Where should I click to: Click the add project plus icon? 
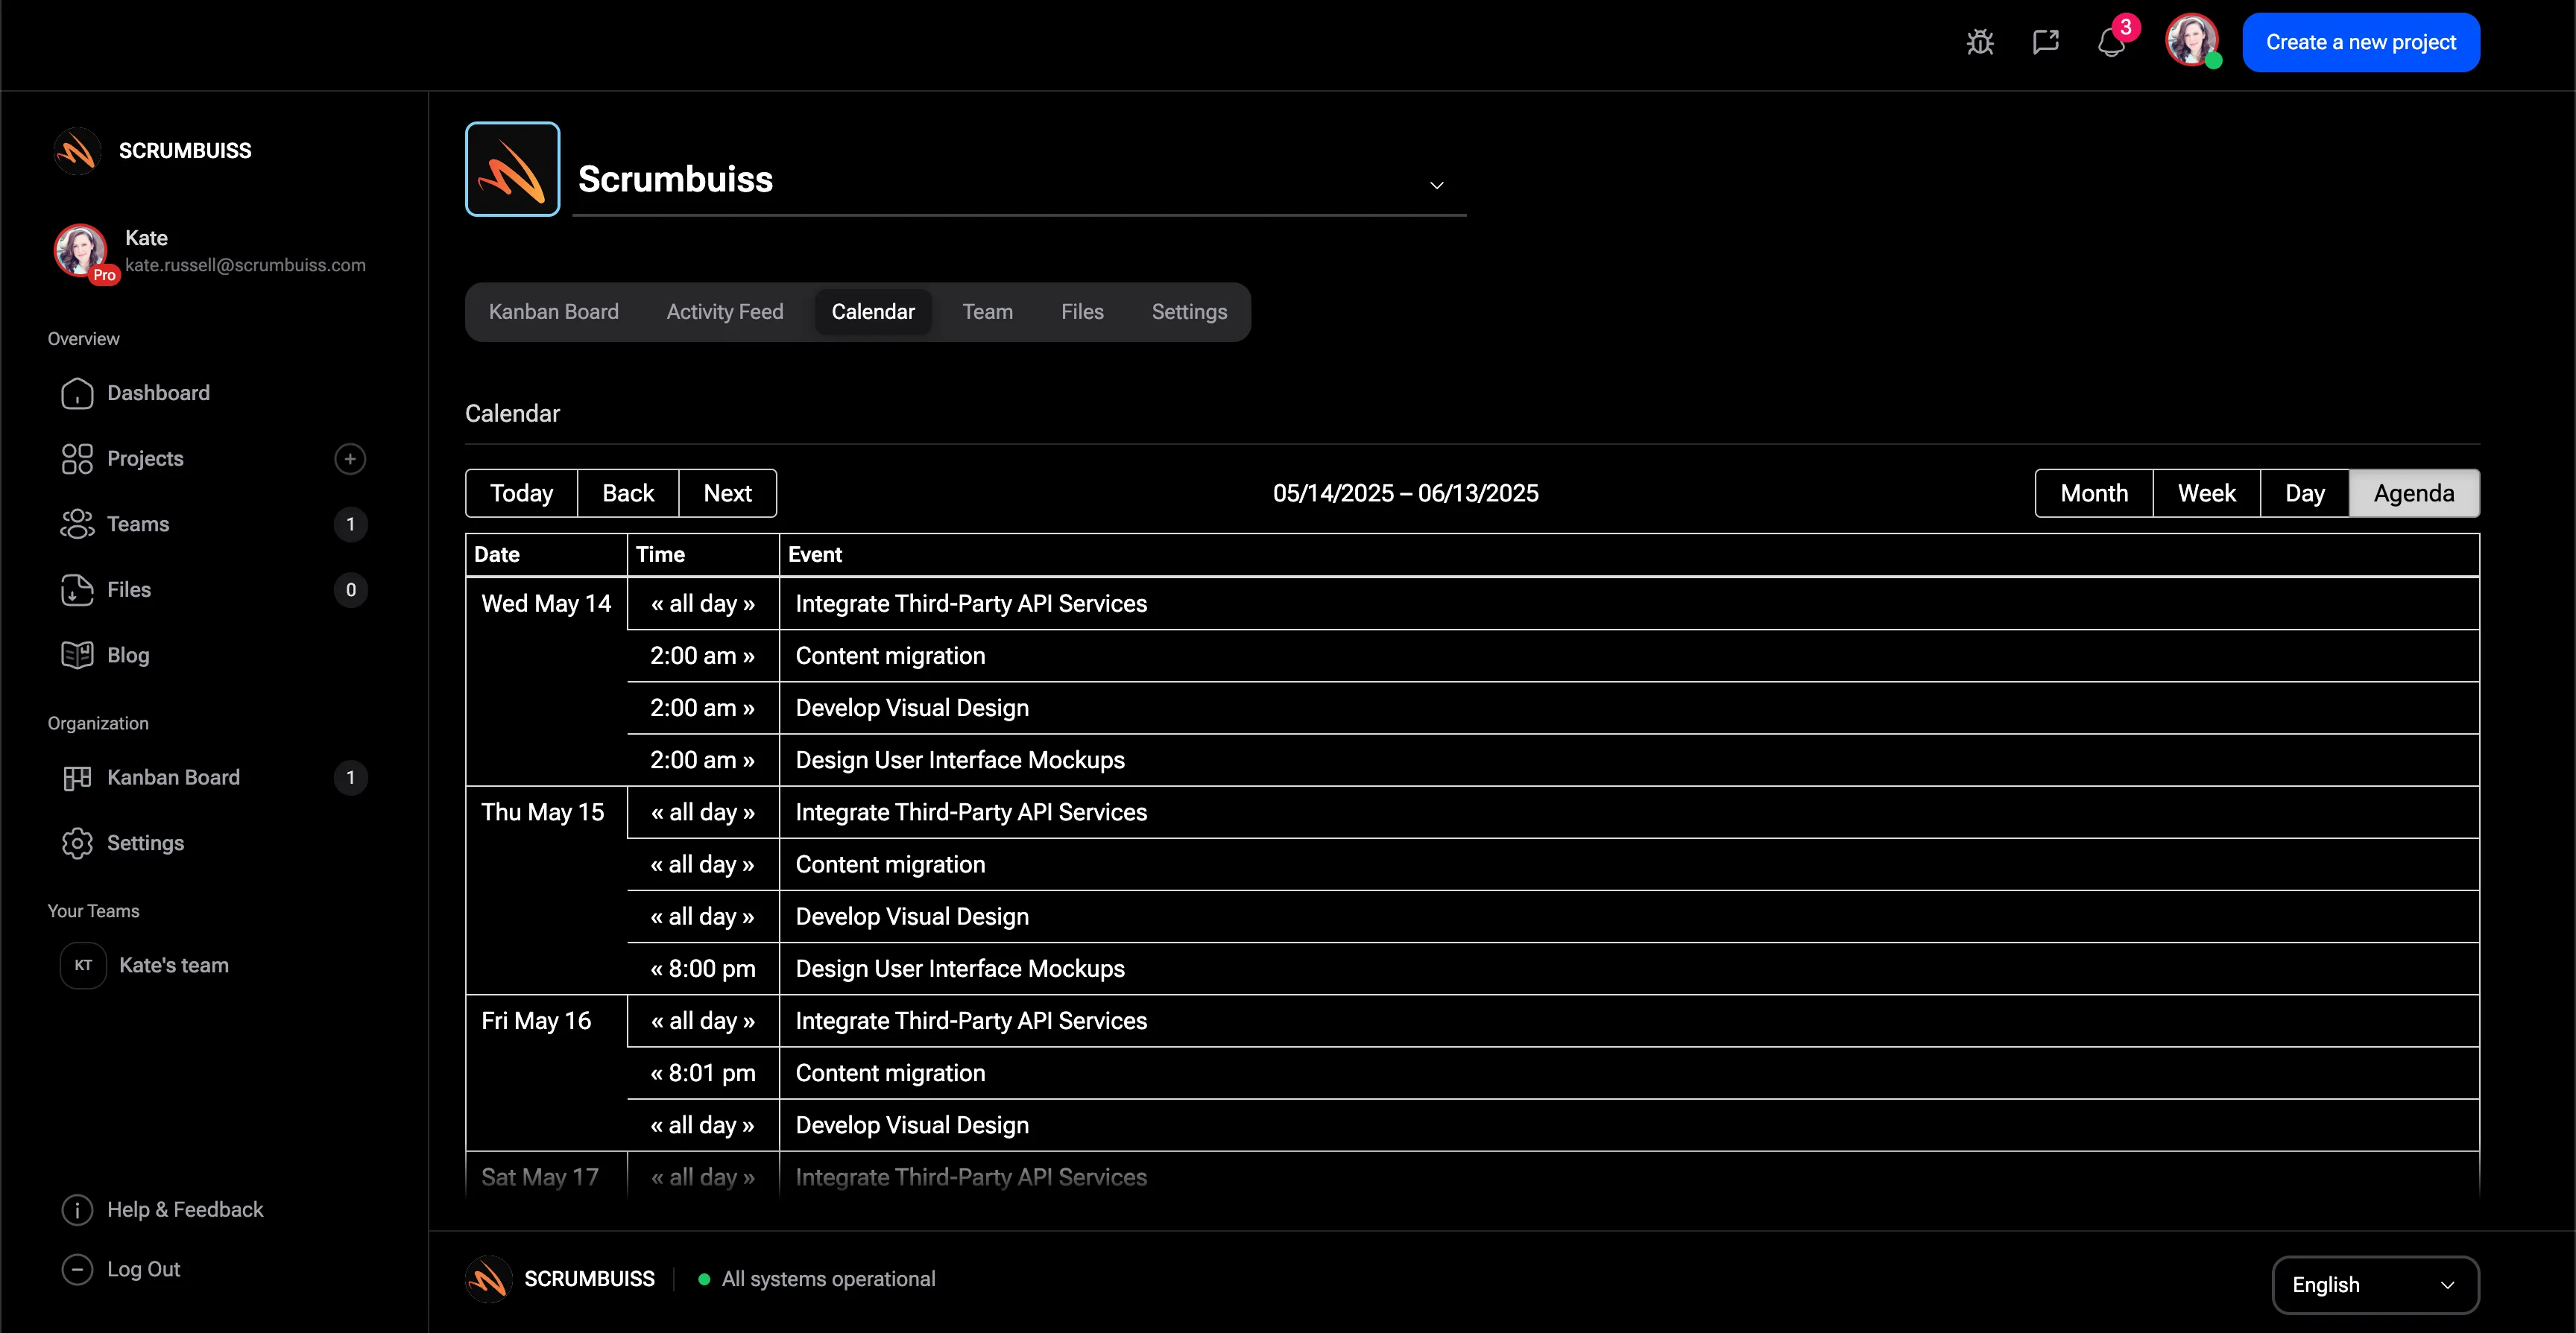point(349,459)
